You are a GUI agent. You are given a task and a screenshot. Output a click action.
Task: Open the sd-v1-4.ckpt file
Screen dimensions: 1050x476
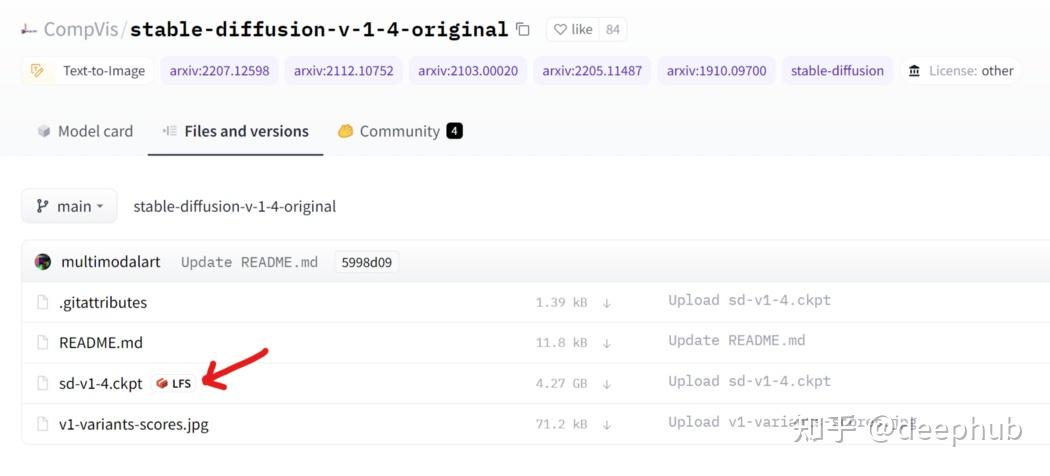(100, 383)
